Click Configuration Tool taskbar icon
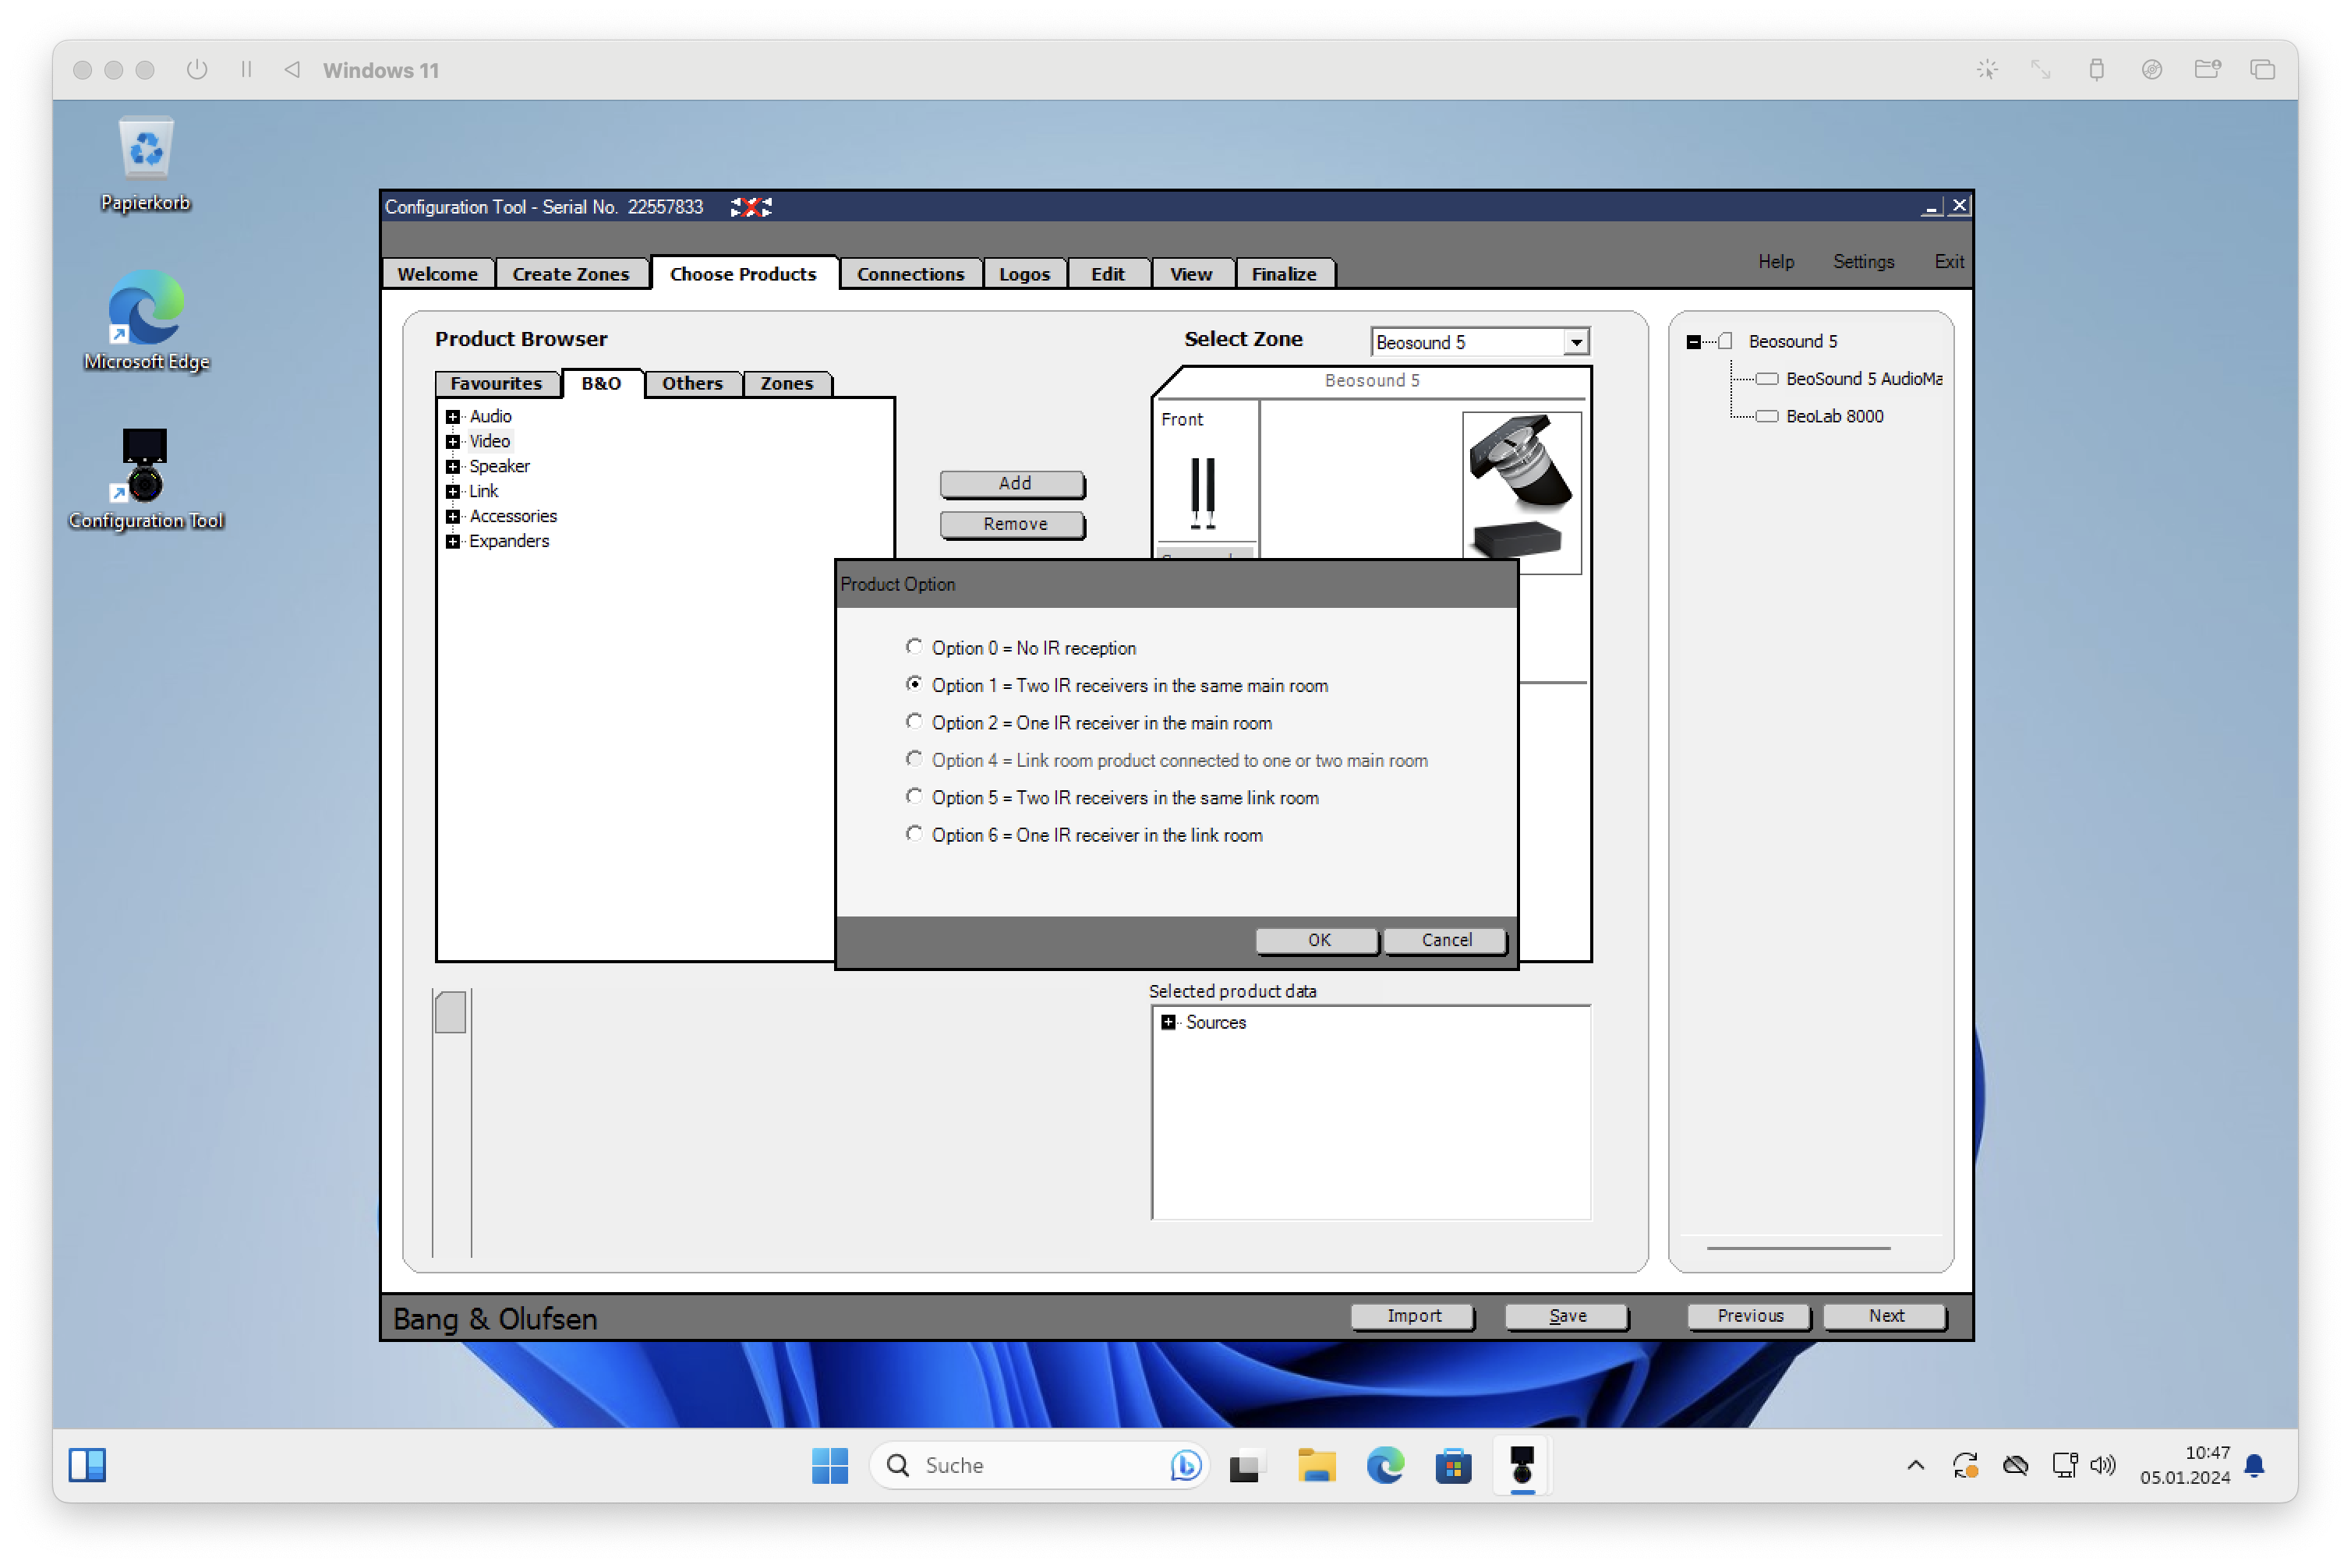This screenshot has width=2351, height=1568. coord(1522,1465)
